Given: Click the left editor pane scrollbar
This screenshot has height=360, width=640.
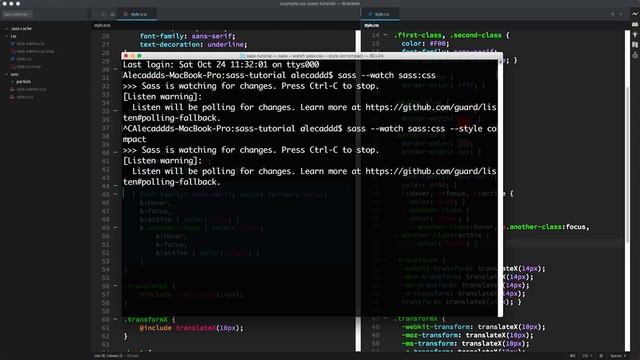Looking at the screenshot, I should 358,192.
